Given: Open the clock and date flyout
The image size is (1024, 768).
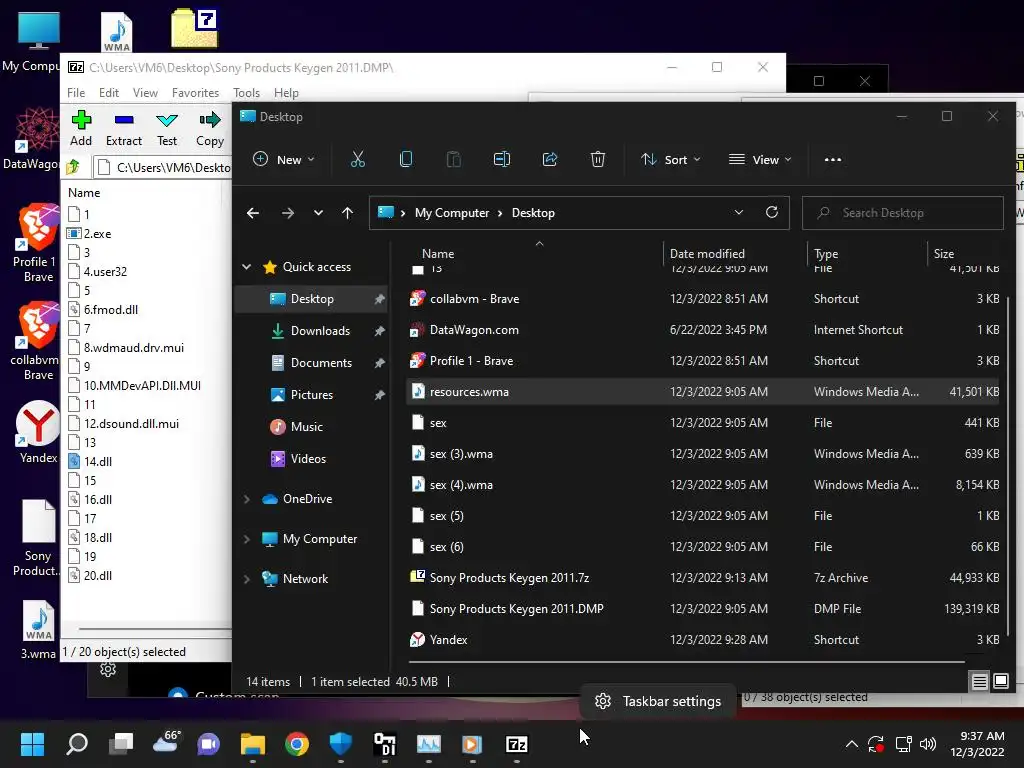Looking at the screenshot, I should pos(977,744).
